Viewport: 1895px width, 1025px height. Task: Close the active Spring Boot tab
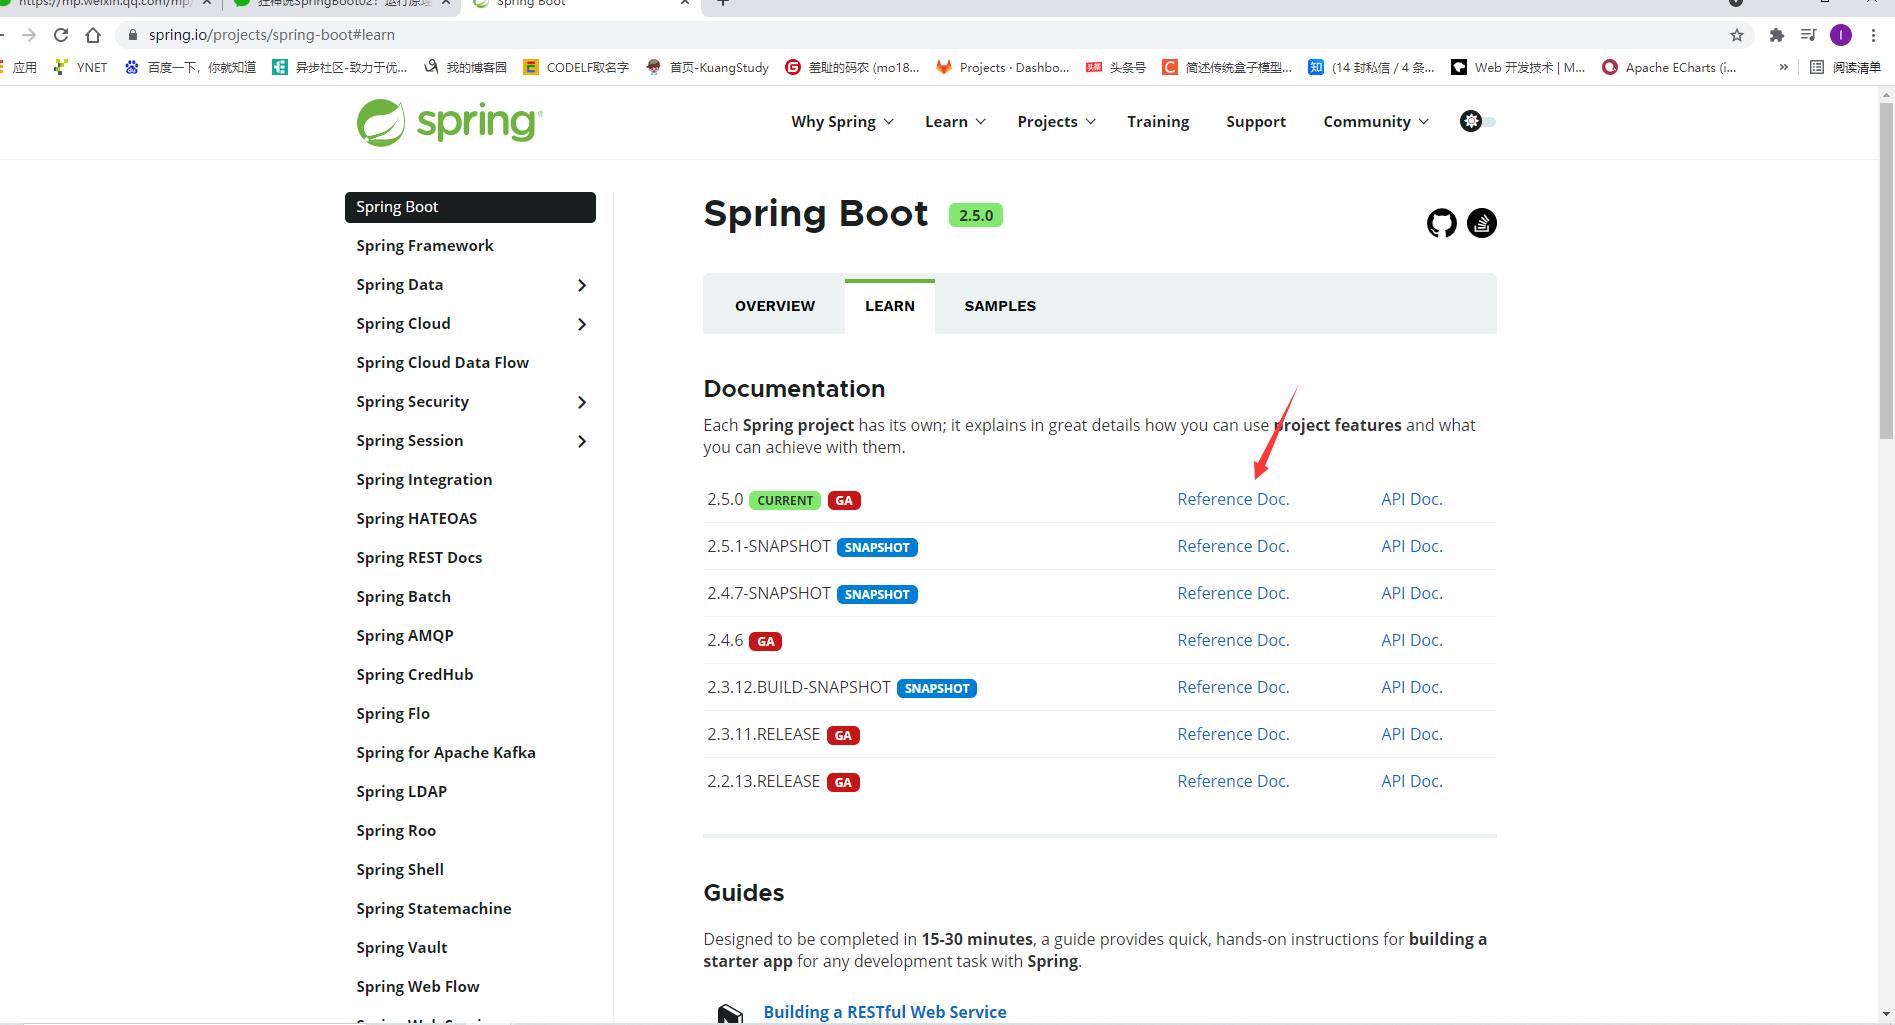(x=685, y=3)
